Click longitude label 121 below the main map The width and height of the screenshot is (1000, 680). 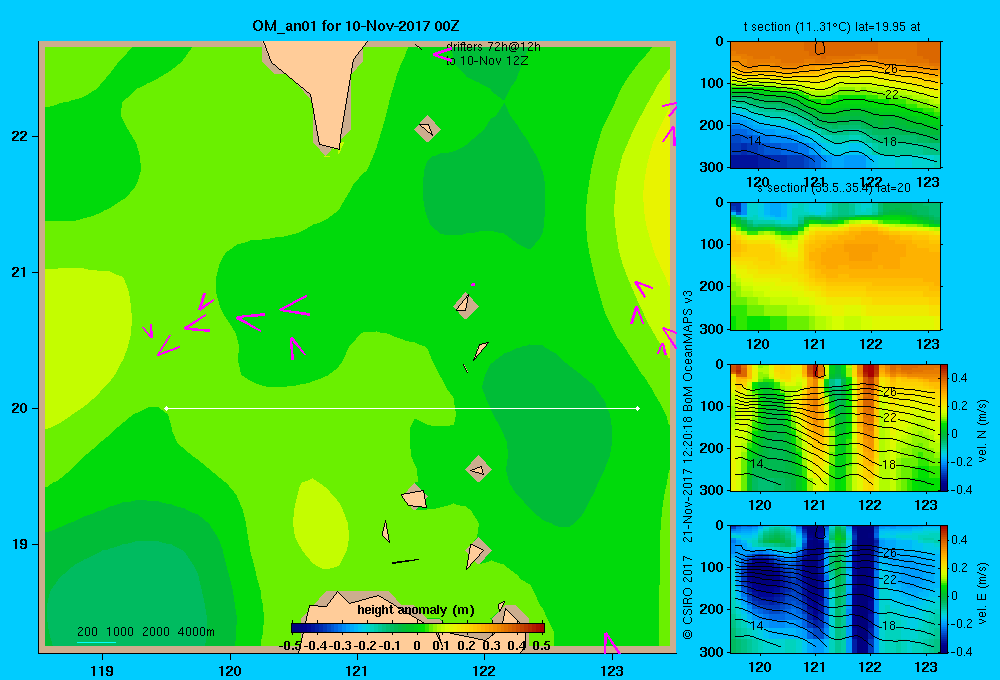pos(357,670)
